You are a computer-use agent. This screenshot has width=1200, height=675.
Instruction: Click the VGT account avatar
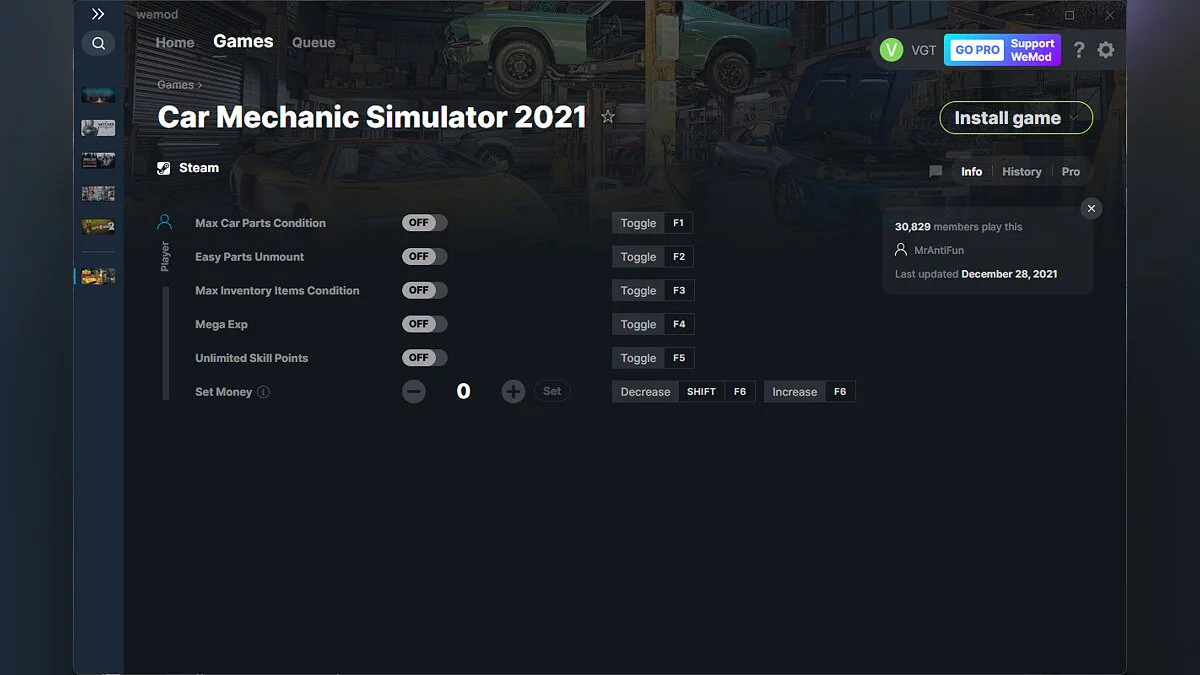click(890, 49)
